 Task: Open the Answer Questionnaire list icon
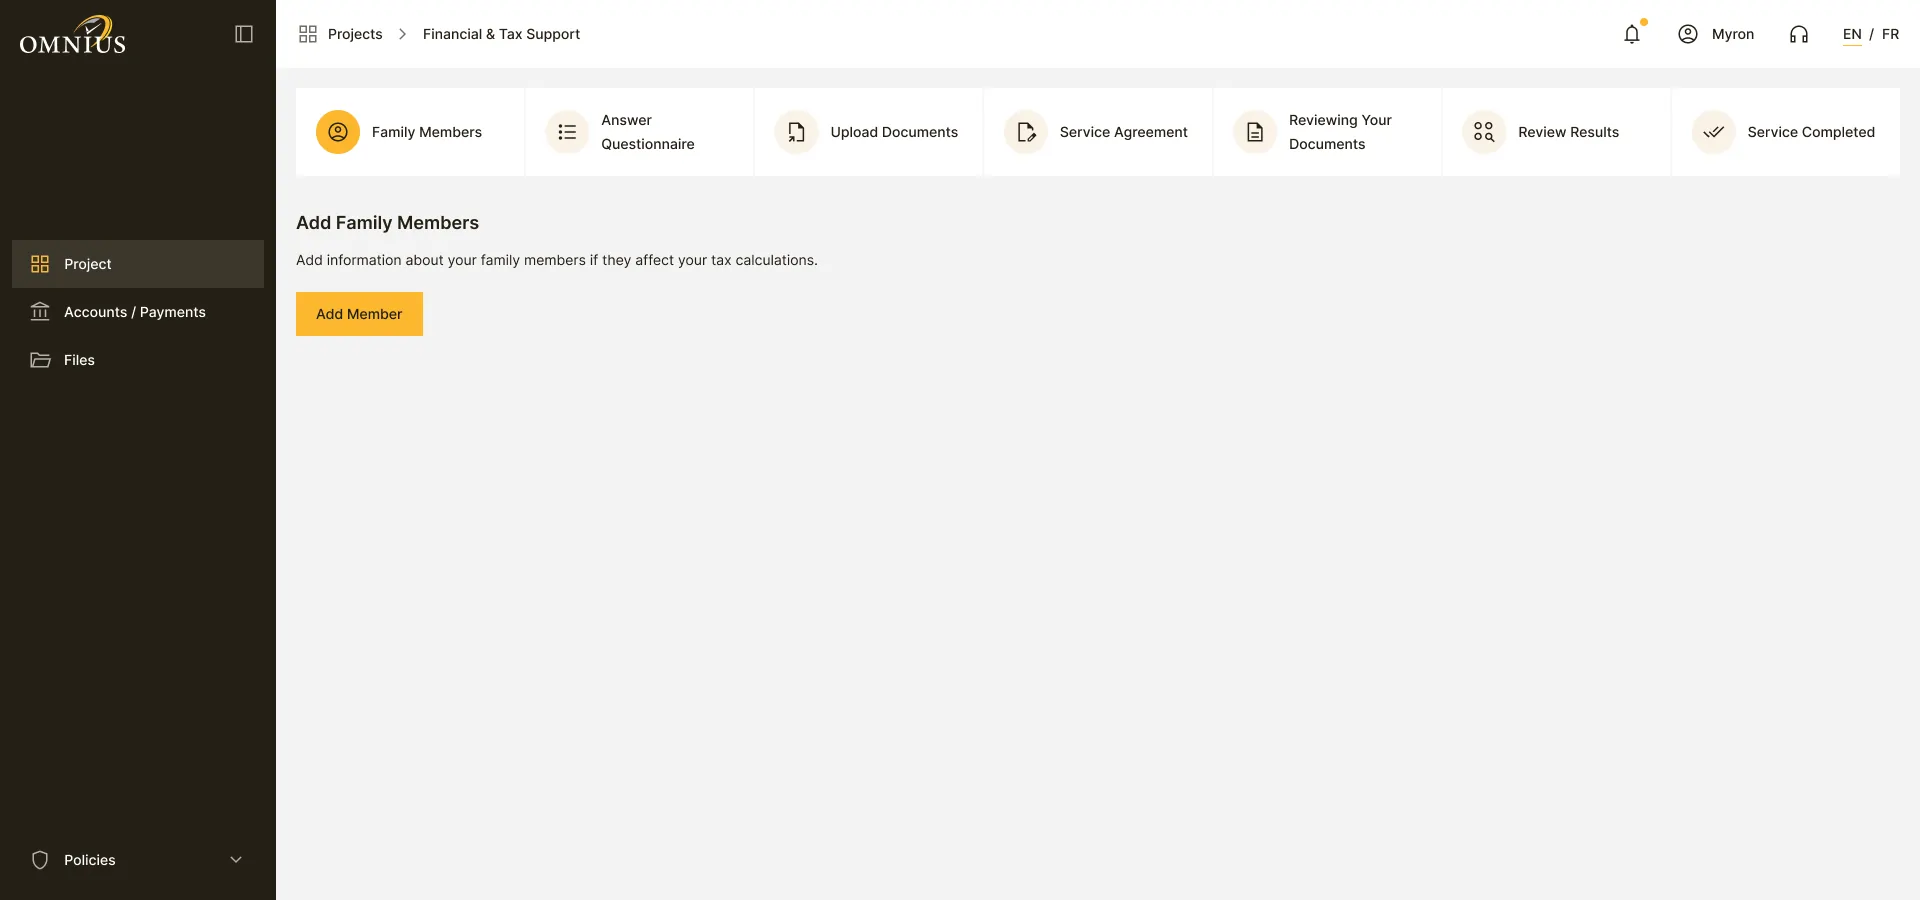[567, 132]
